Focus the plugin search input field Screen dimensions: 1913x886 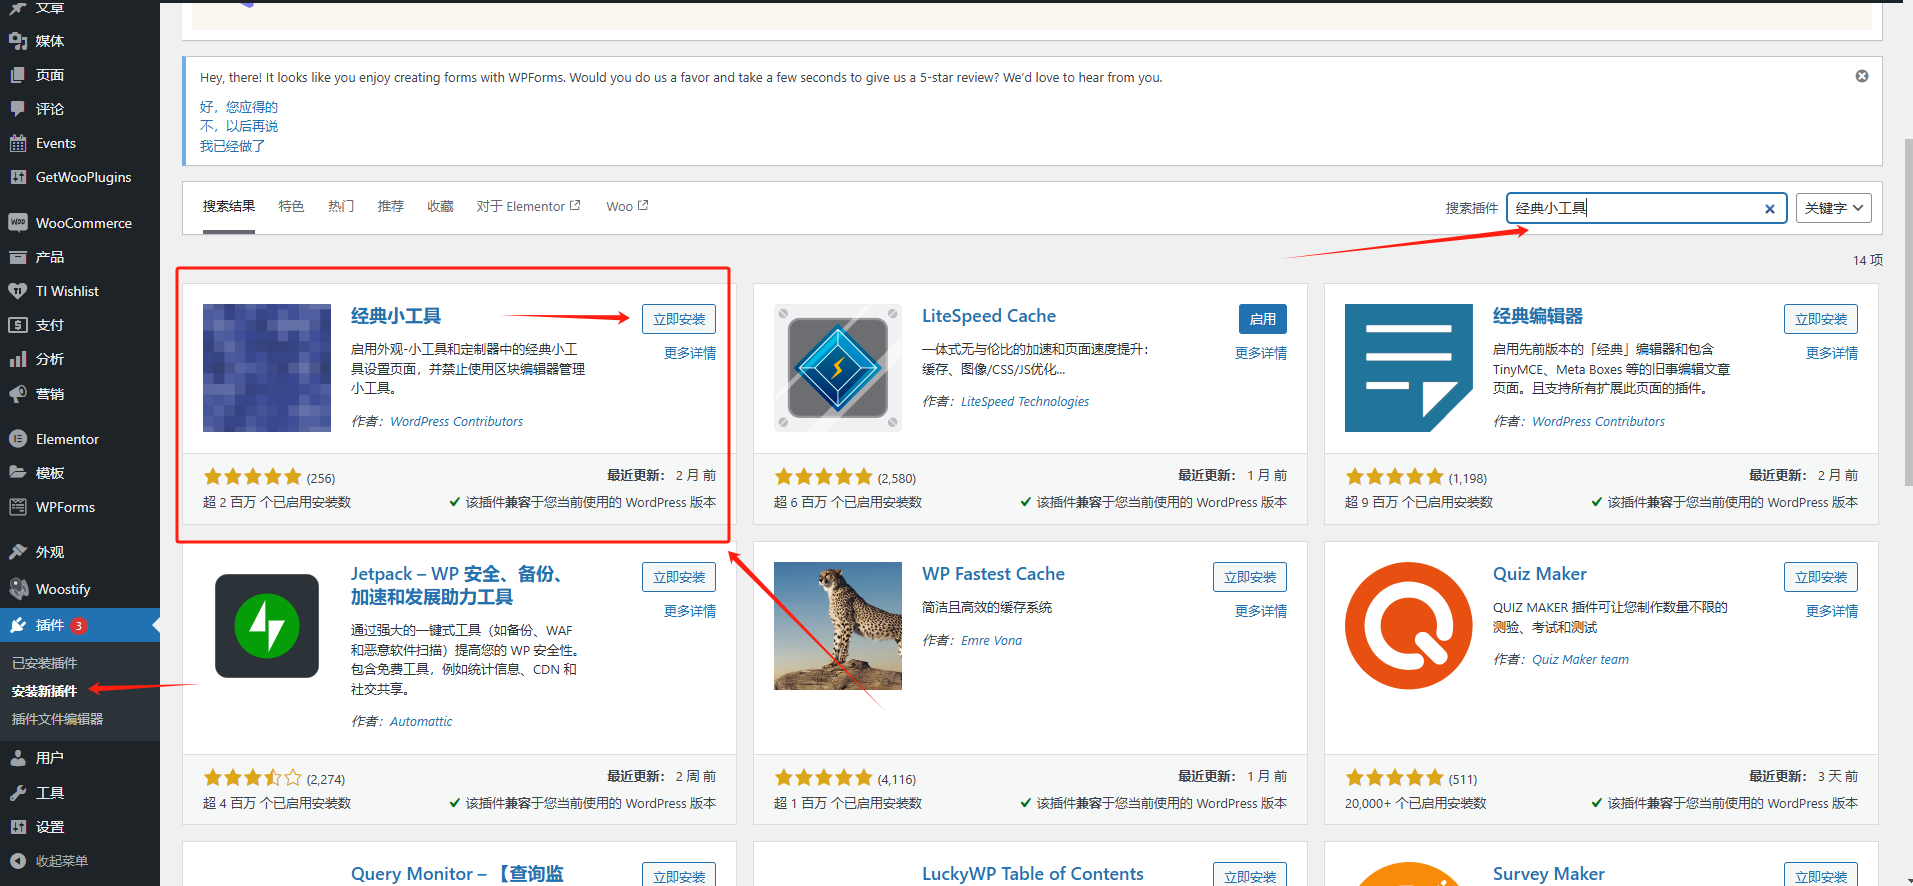tap(1635, 208)
